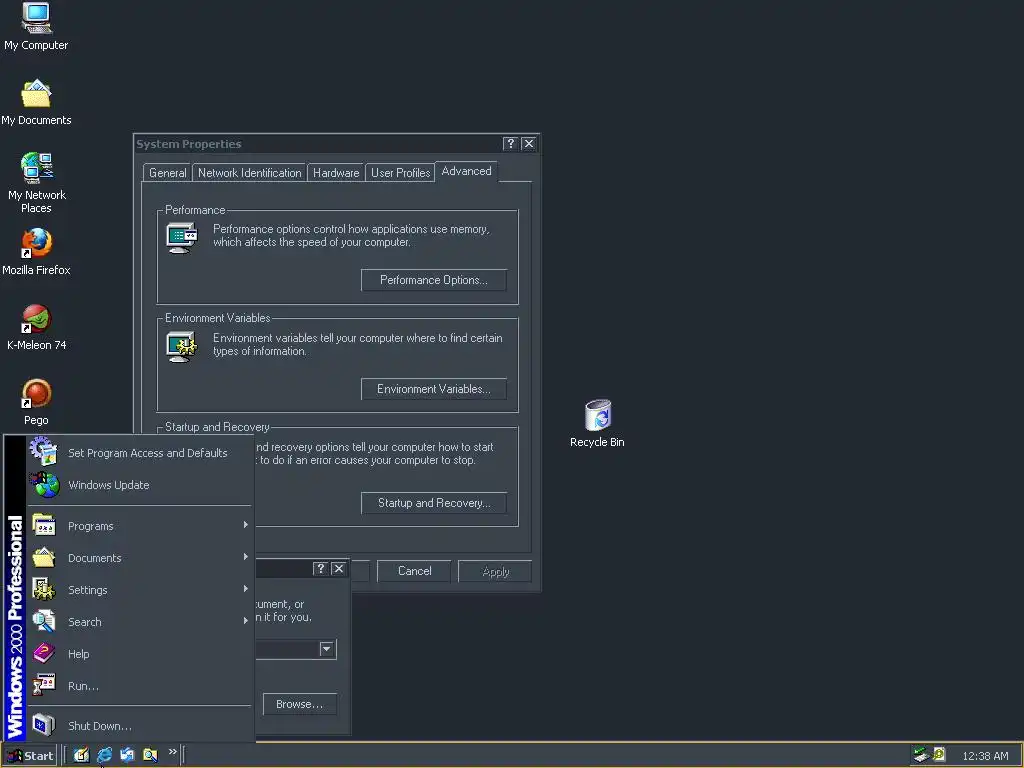The image size is (1024, 768).
Task: Click the Start button
Action: tap(30, 756)
